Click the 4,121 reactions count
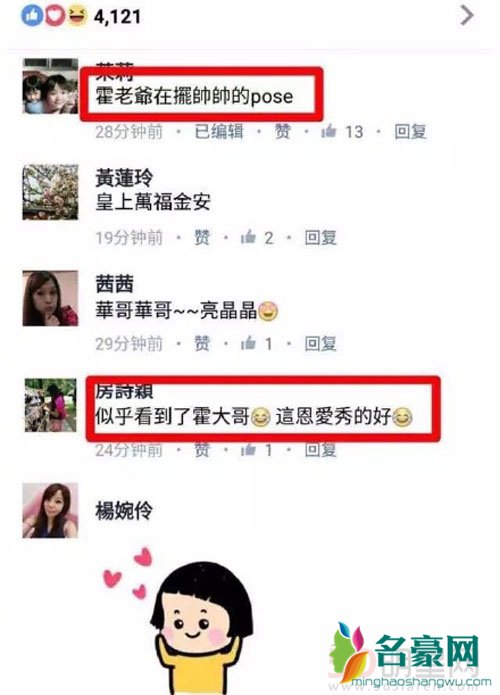Screen dimensions: 500x695 pyautogui.click(x=117, y=17)
